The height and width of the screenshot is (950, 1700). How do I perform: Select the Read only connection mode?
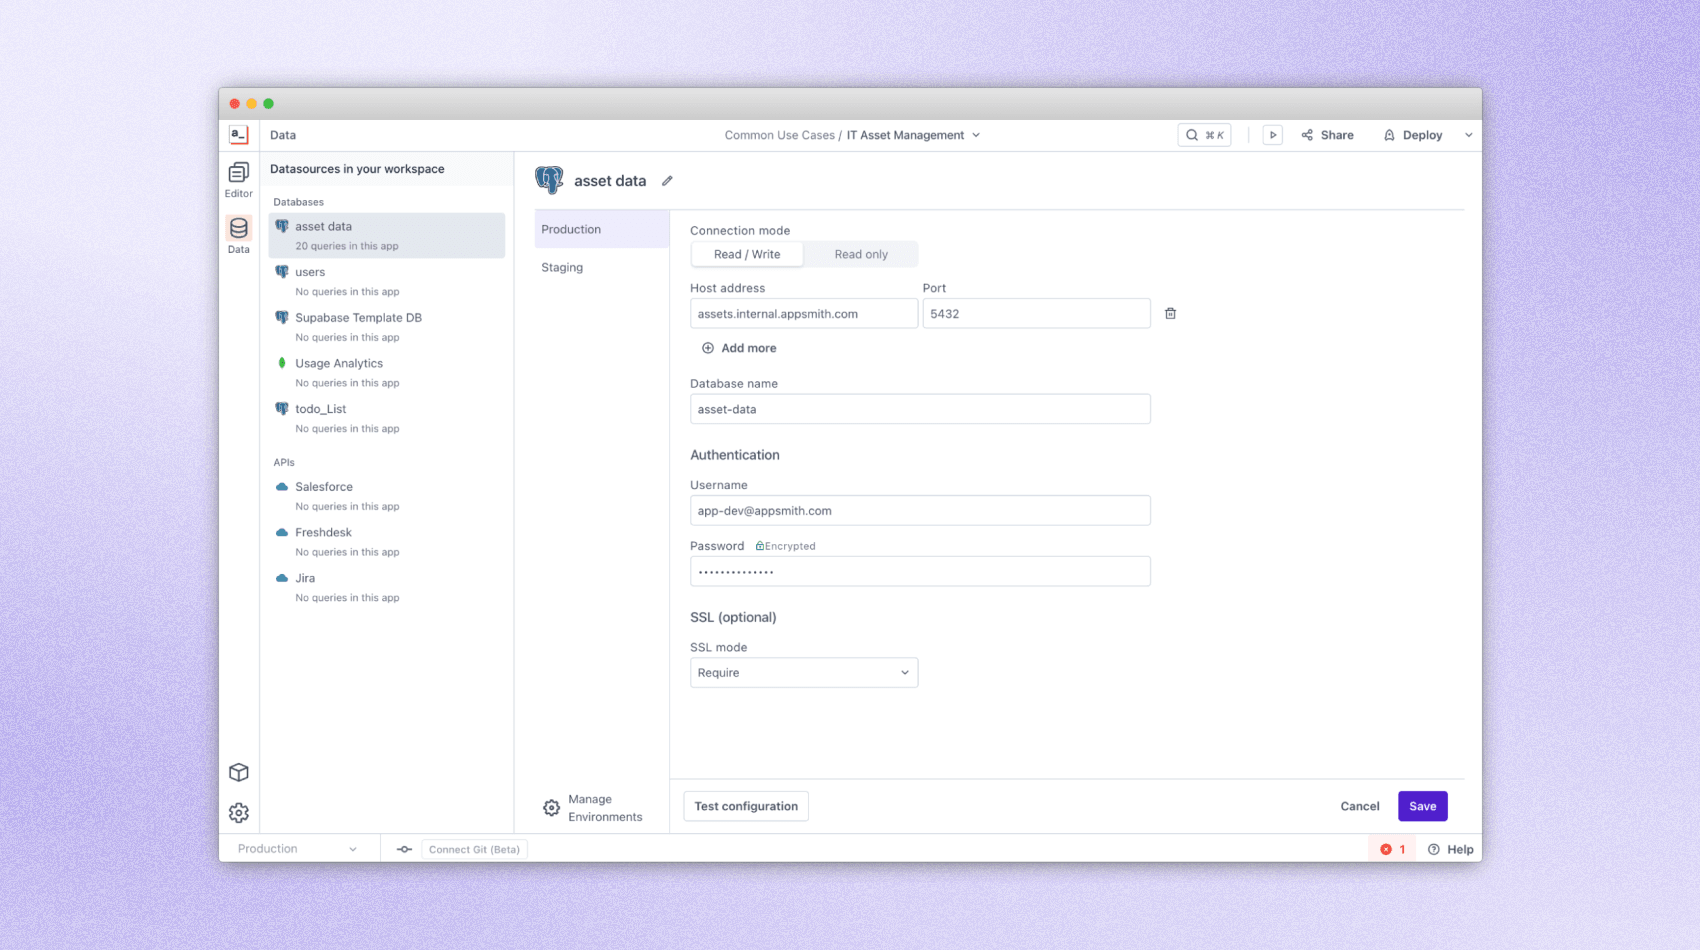pos(860,254)
